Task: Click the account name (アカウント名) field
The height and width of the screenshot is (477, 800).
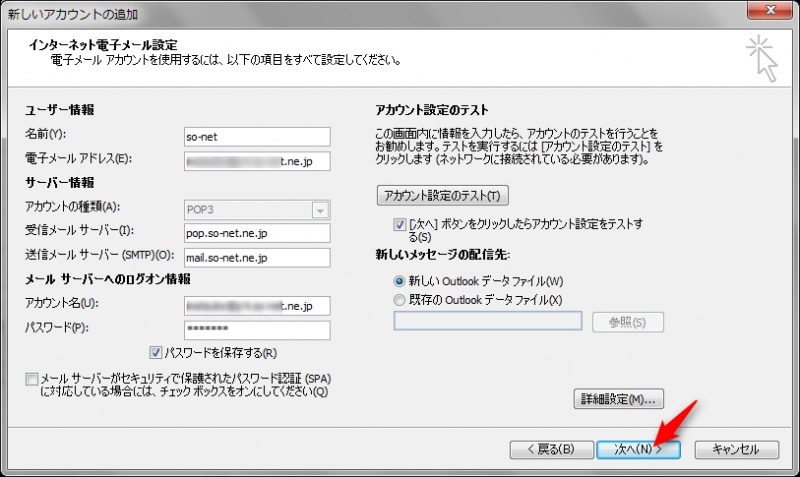Action: [257, 306]
